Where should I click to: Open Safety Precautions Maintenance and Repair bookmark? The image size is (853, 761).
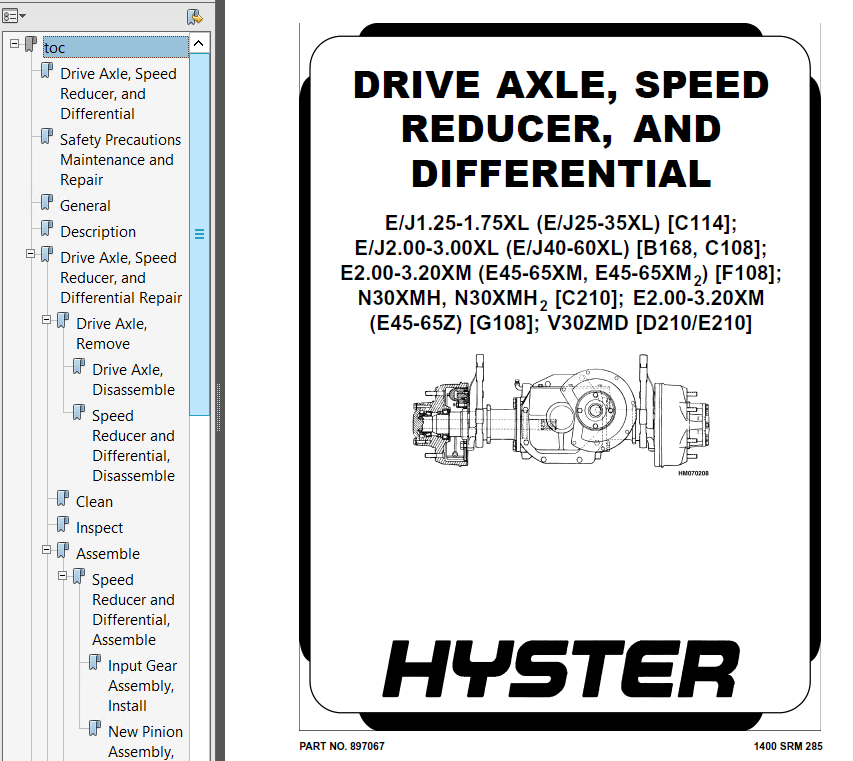[x=120, y=159]
